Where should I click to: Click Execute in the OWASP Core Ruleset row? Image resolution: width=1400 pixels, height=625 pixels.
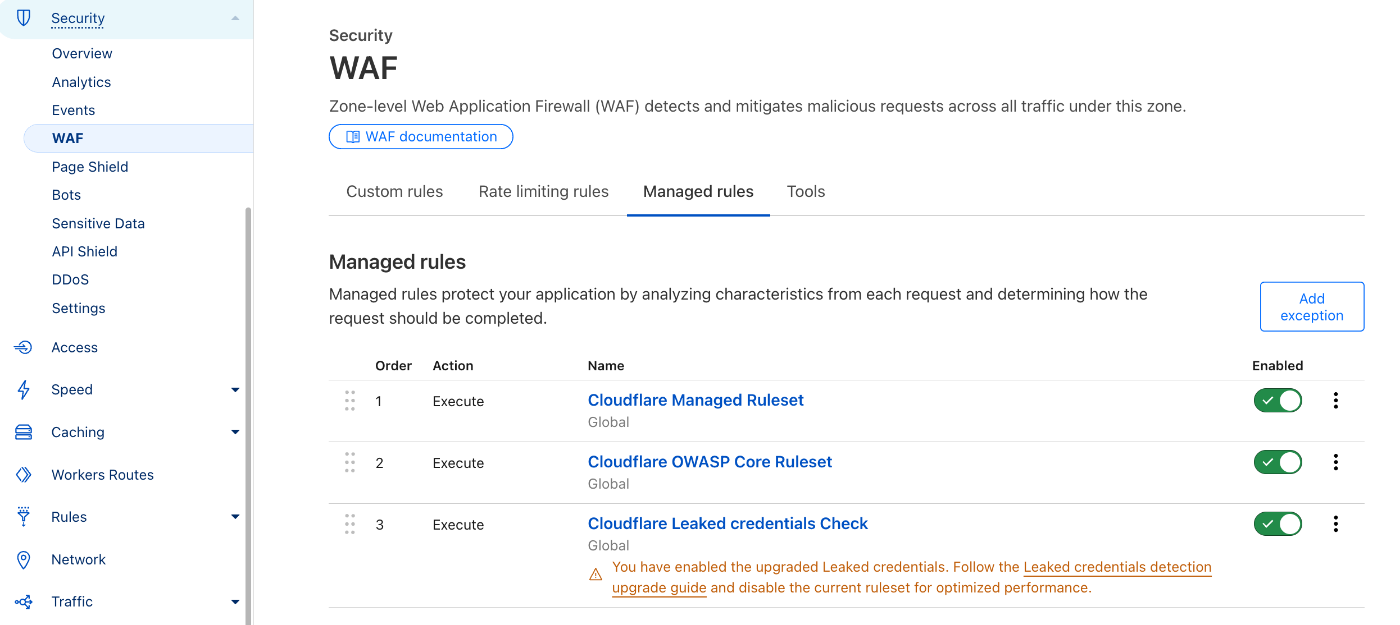[458, 464]
